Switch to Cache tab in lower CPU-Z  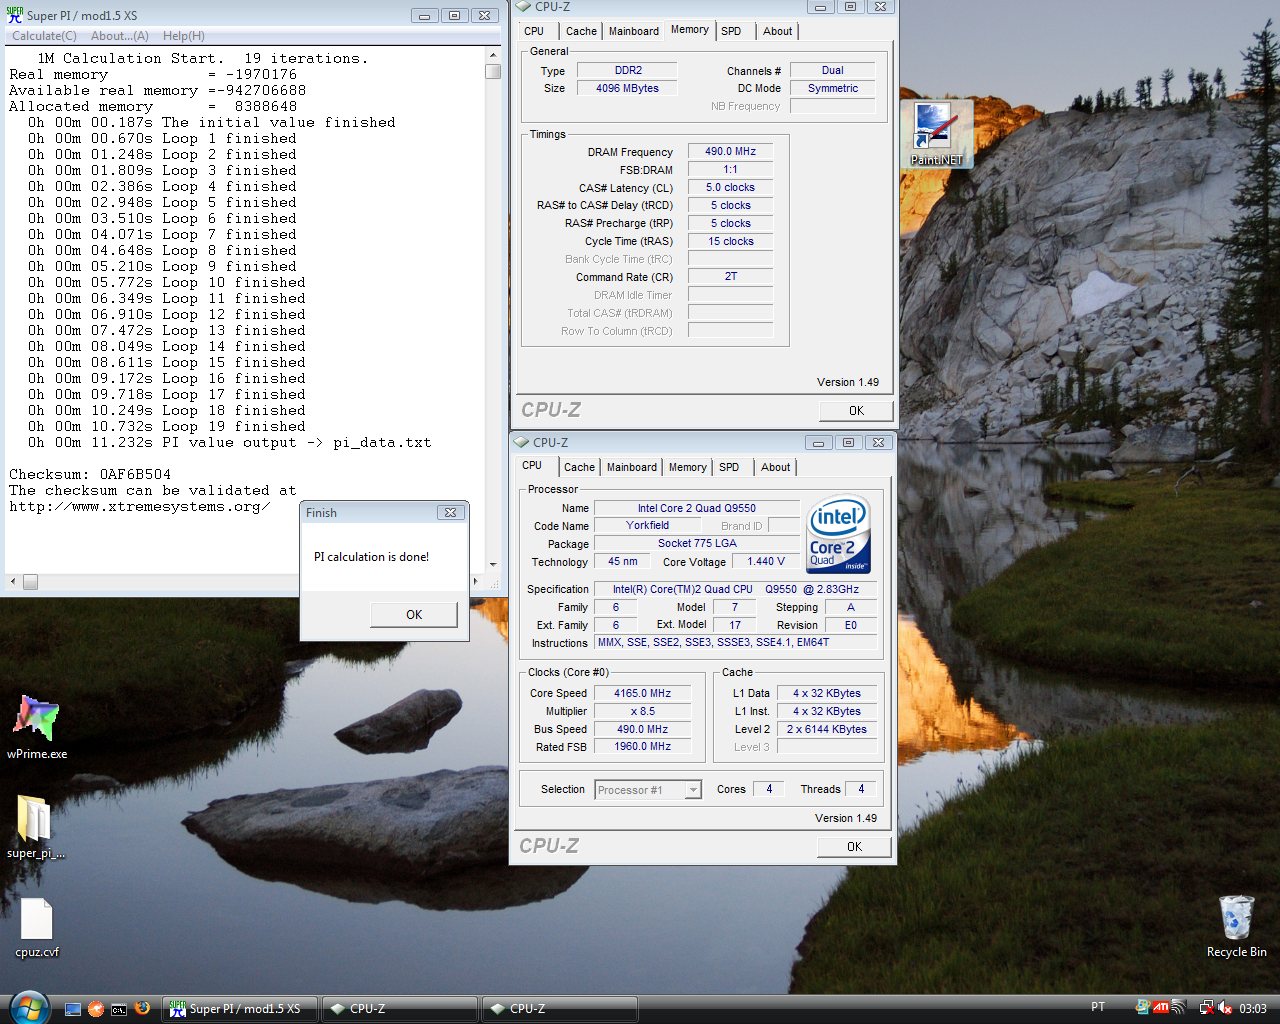tap(579, 467)
